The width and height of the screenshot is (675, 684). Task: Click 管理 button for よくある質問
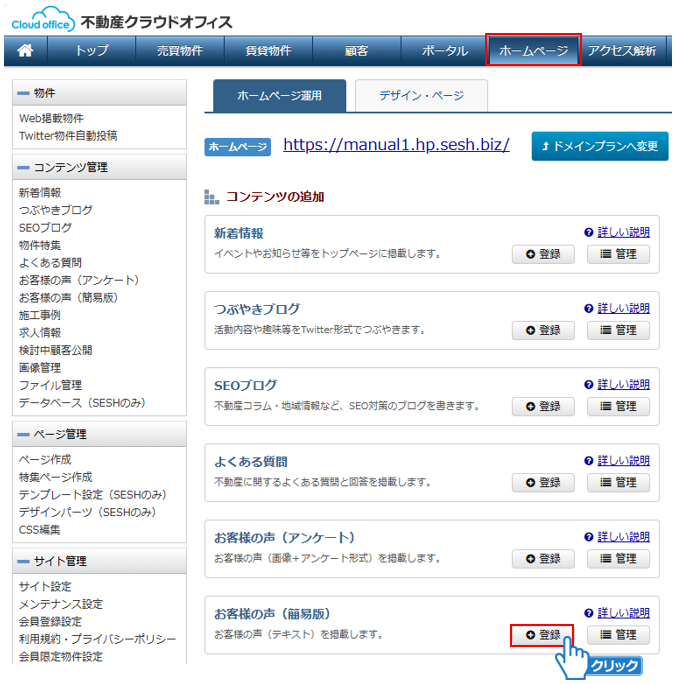click(618, 482)
